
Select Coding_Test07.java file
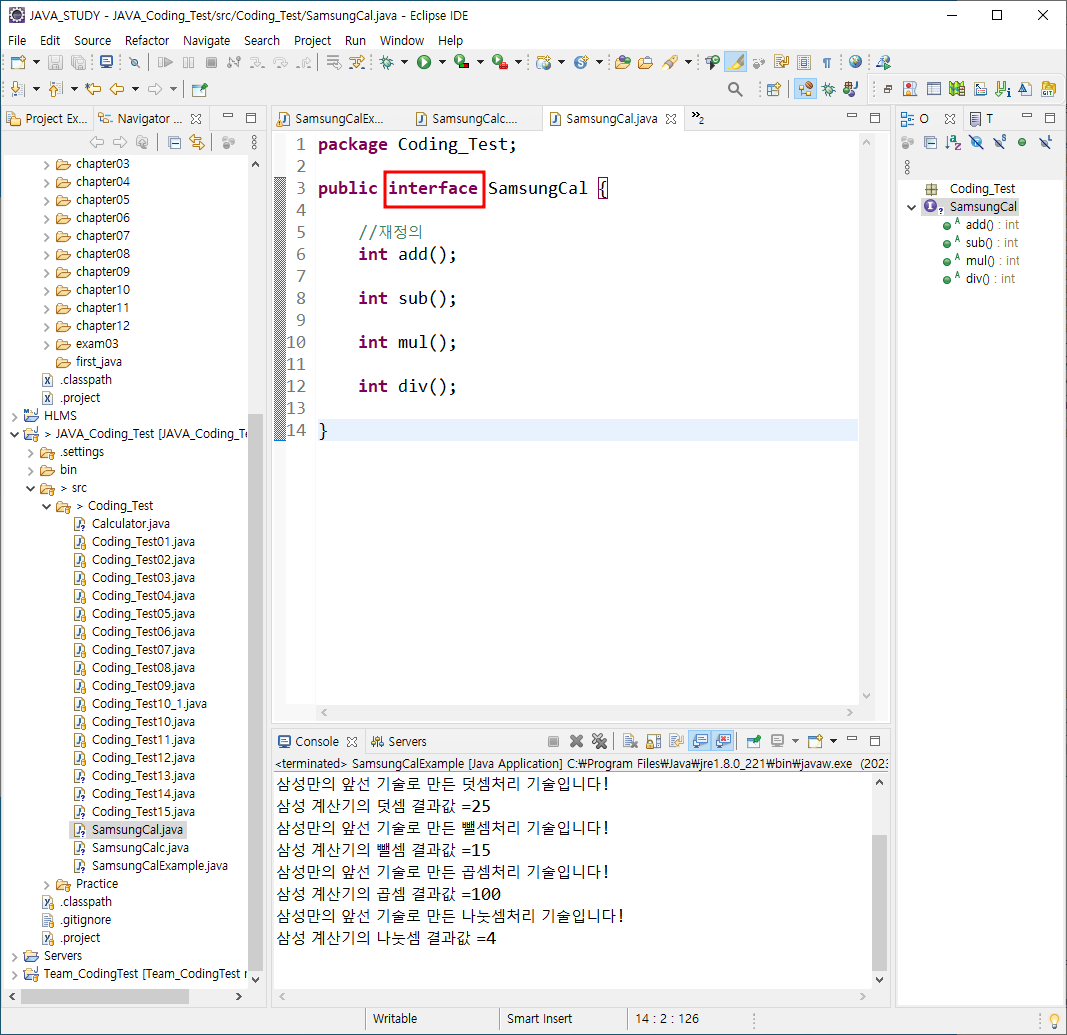tap(143, 650)
